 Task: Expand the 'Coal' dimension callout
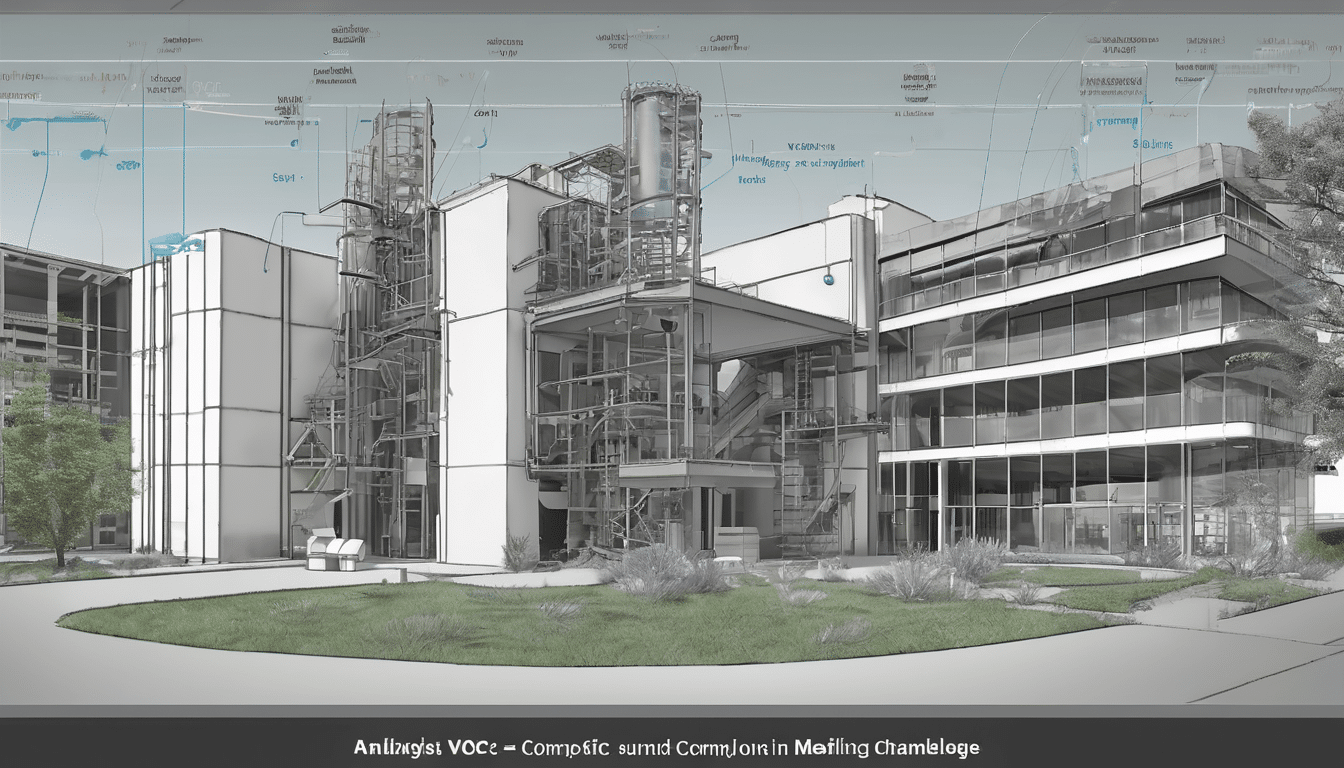[486, 113]
